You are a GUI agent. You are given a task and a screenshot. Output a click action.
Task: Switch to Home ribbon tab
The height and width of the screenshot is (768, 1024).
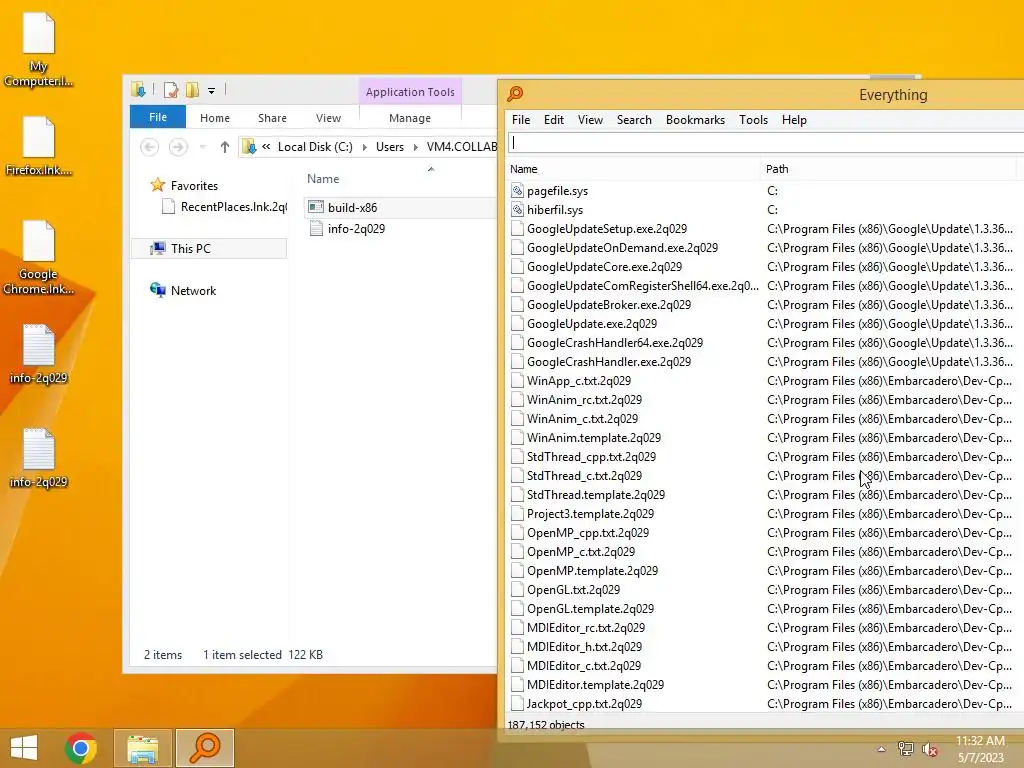coord(215,118)
